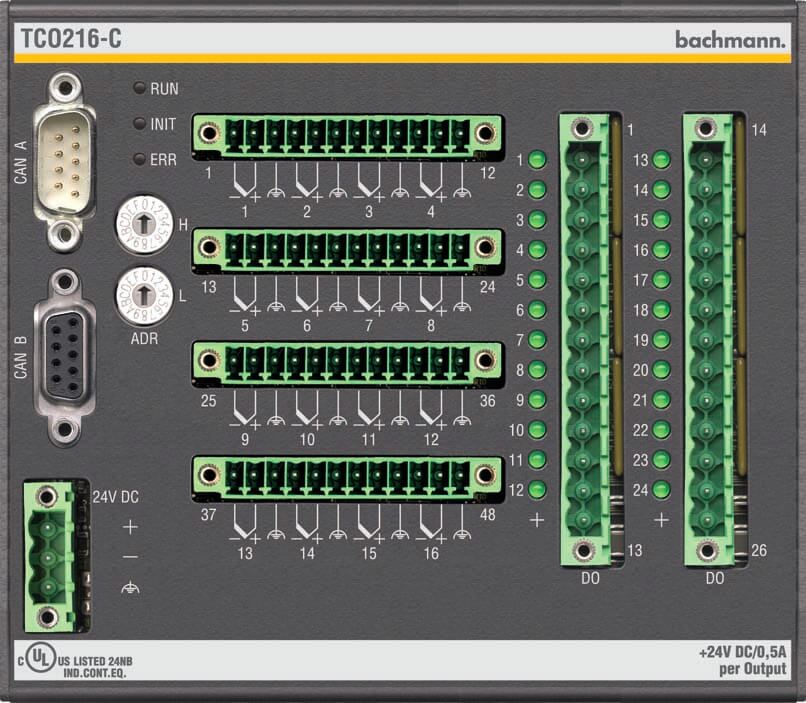Image resolution: width=806 pixels, height=703 pixels.
Task: Click the '+24V DC/0,5A per Output' text
Action: coord(743,660)
